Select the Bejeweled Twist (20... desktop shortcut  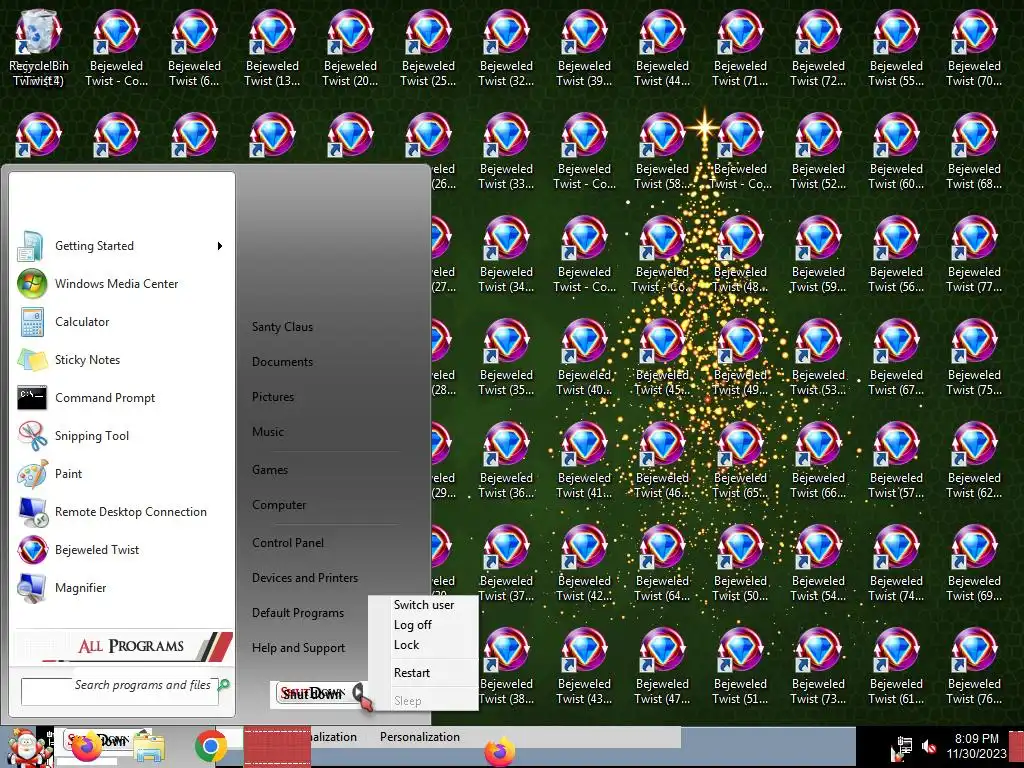coord(350,48)
